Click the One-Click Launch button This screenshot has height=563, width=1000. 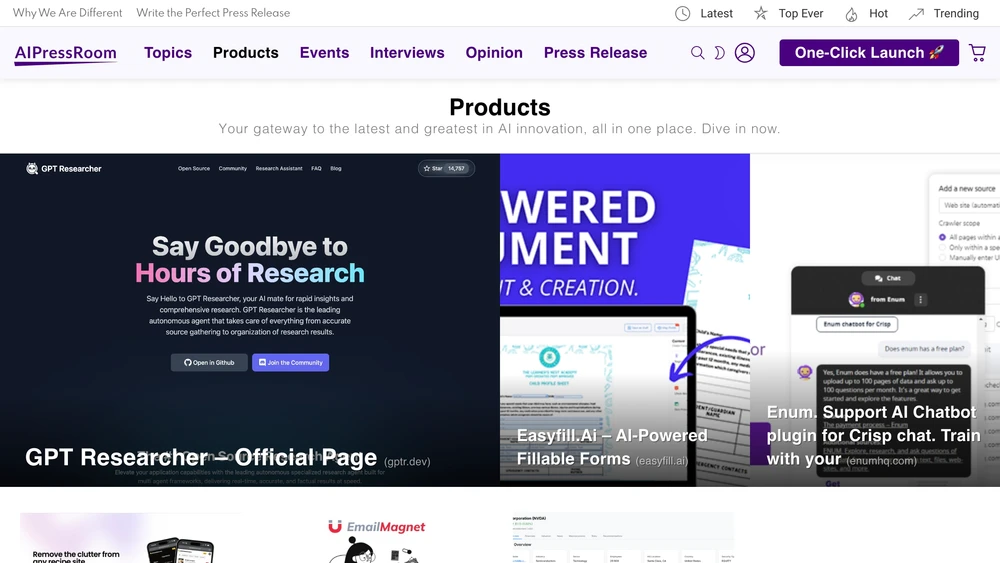(x=869, y=53)
